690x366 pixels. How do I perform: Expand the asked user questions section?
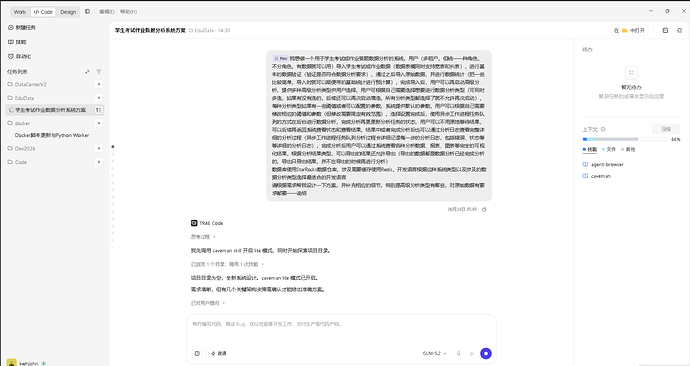coord(208,303)
